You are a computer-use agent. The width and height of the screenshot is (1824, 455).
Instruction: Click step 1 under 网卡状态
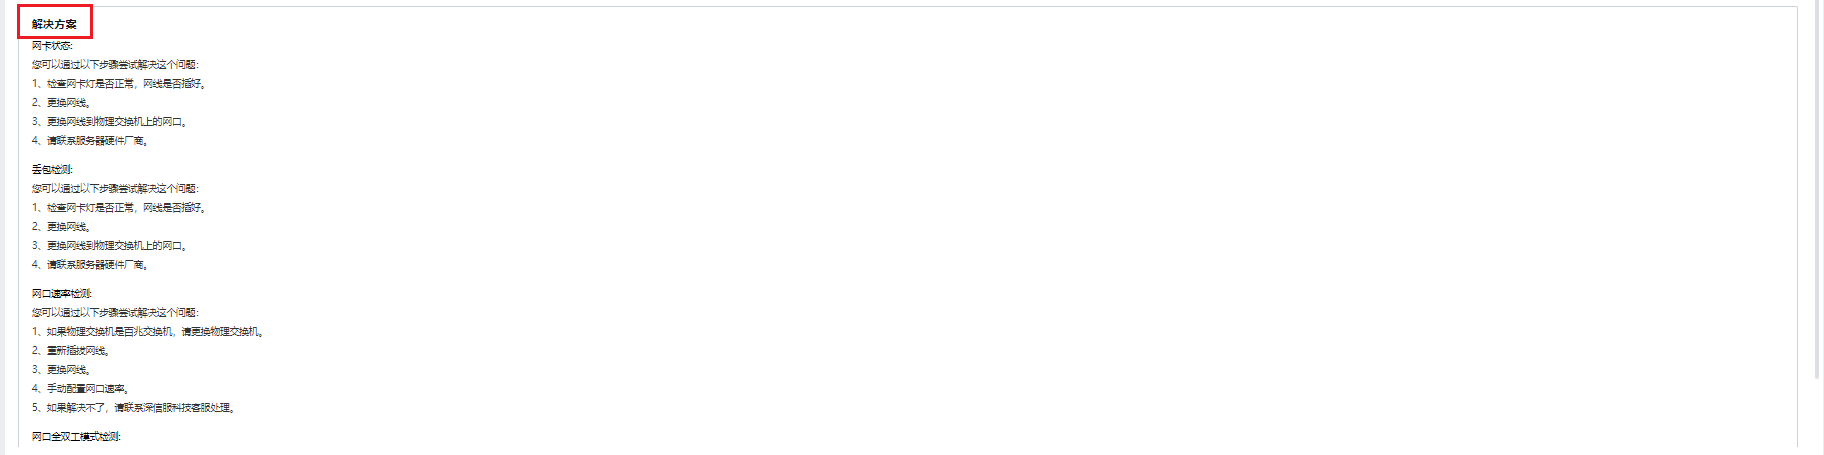119,84
